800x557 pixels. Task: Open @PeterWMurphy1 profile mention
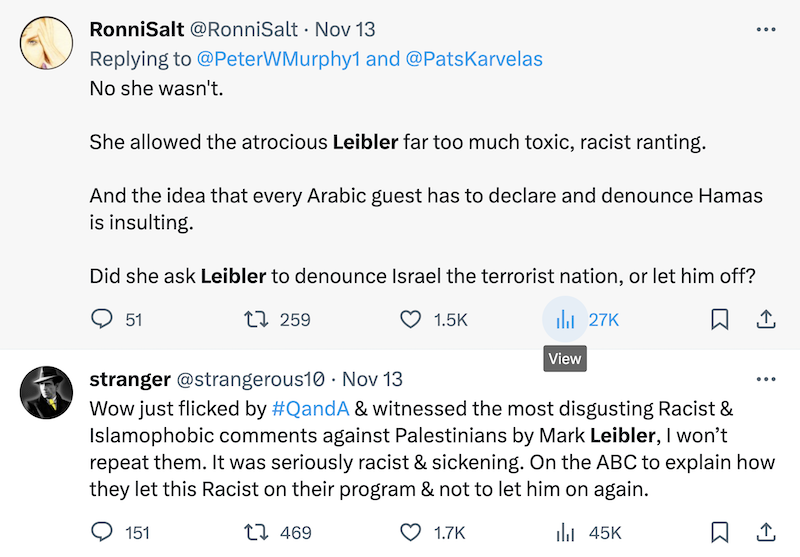click(280, 59)
